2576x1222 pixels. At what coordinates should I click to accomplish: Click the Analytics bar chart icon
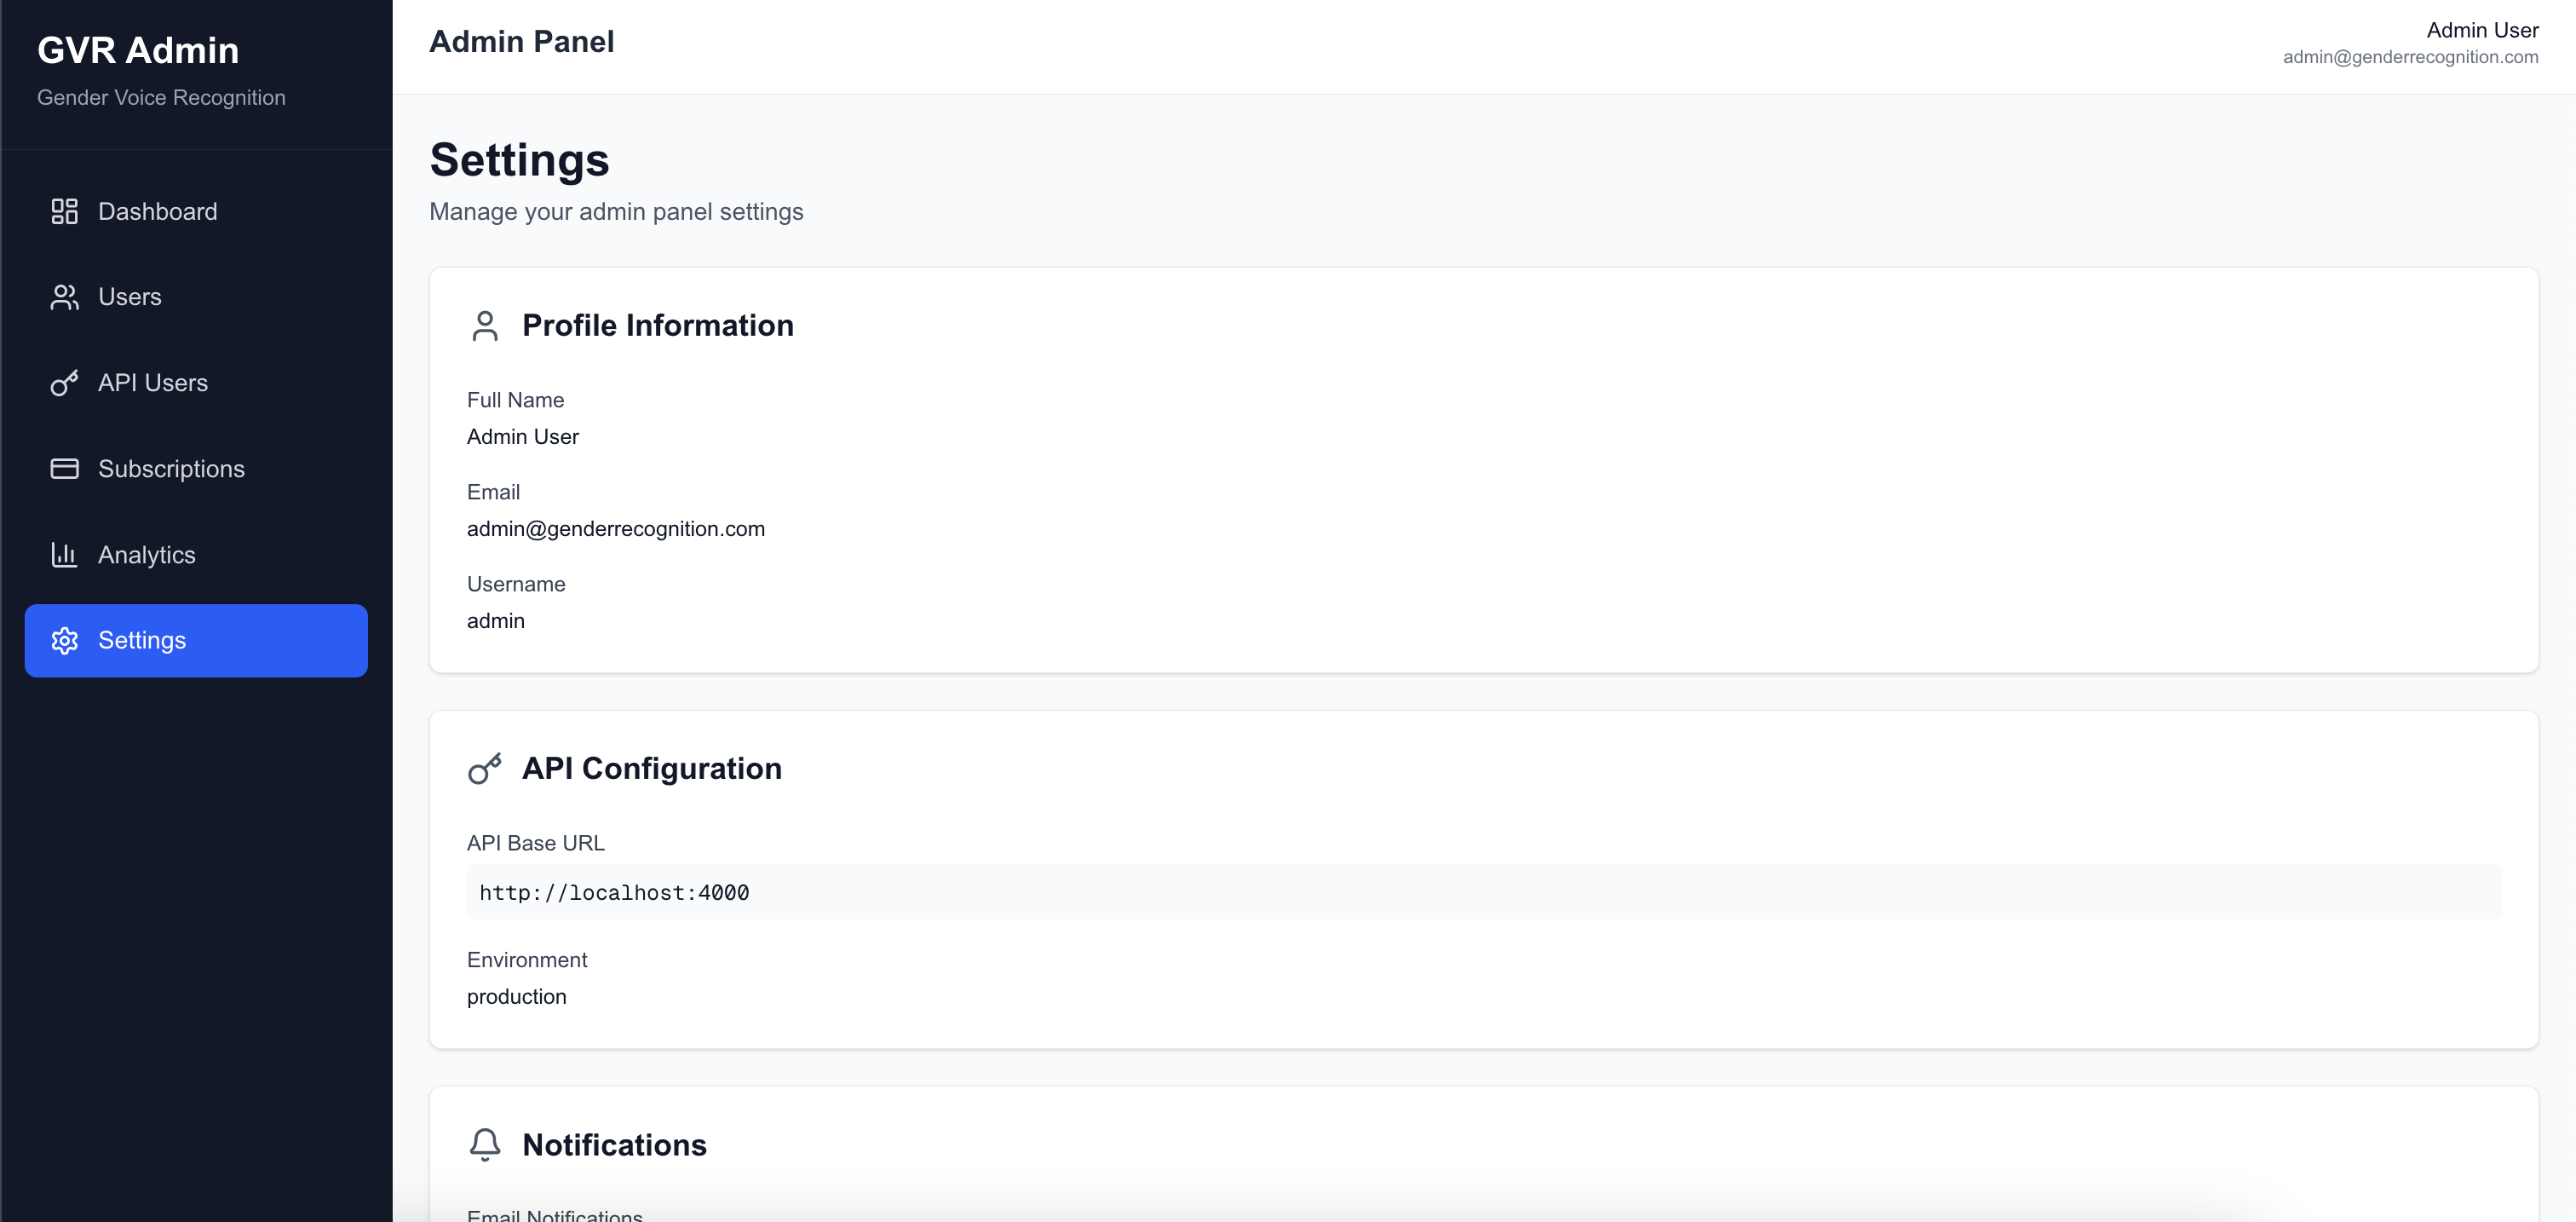tap(65, 555)
